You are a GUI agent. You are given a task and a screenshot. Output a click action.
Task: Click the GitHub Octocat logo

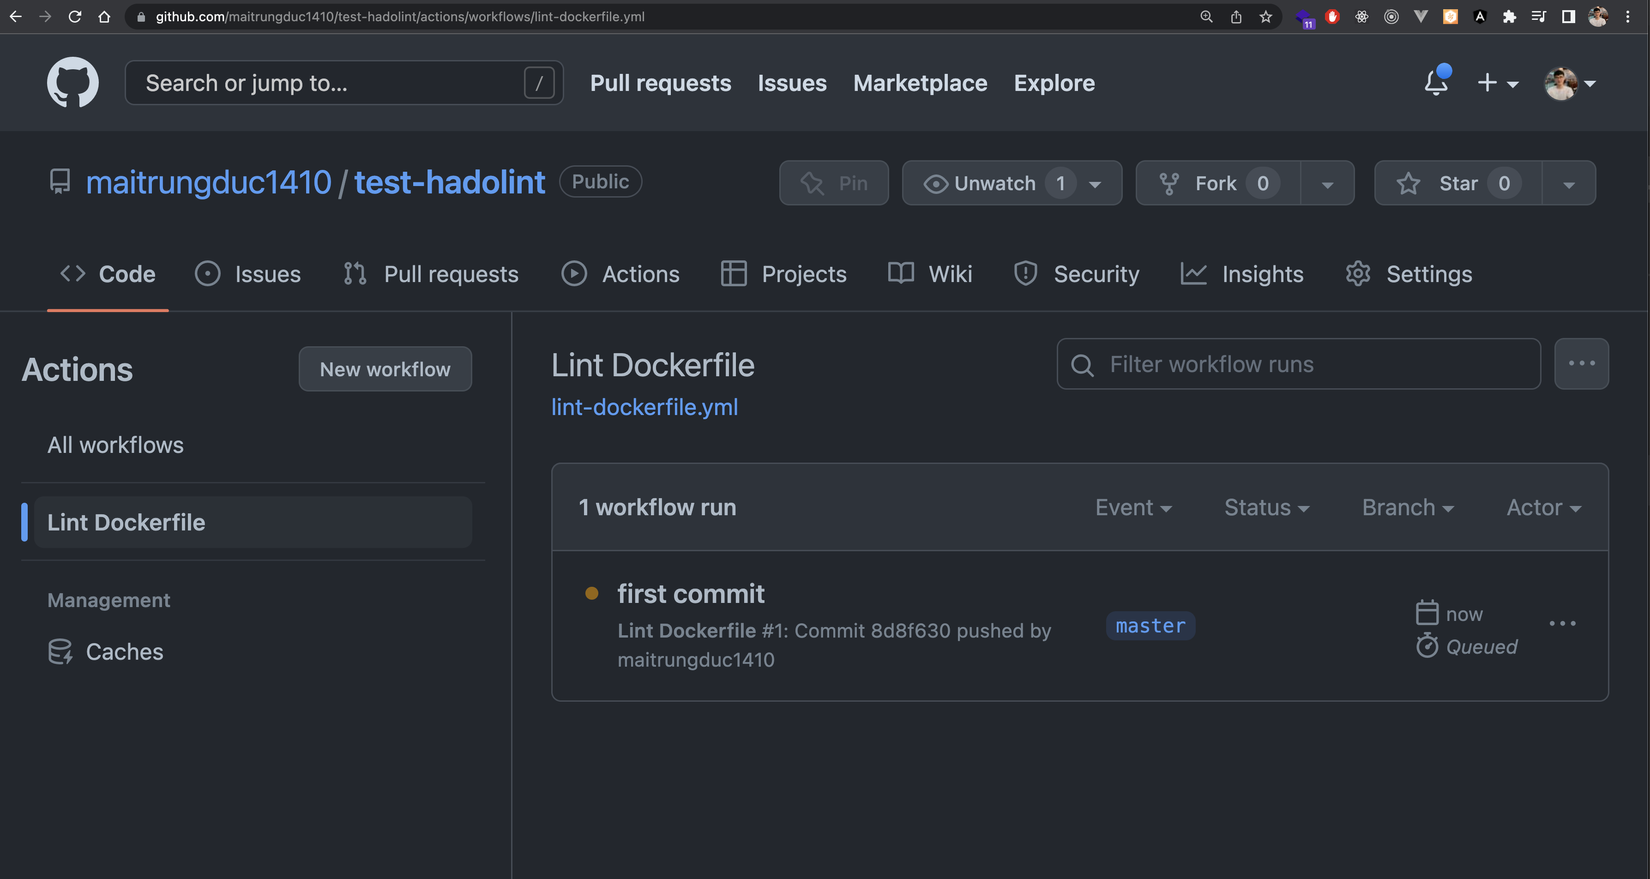tap(73, 83)
